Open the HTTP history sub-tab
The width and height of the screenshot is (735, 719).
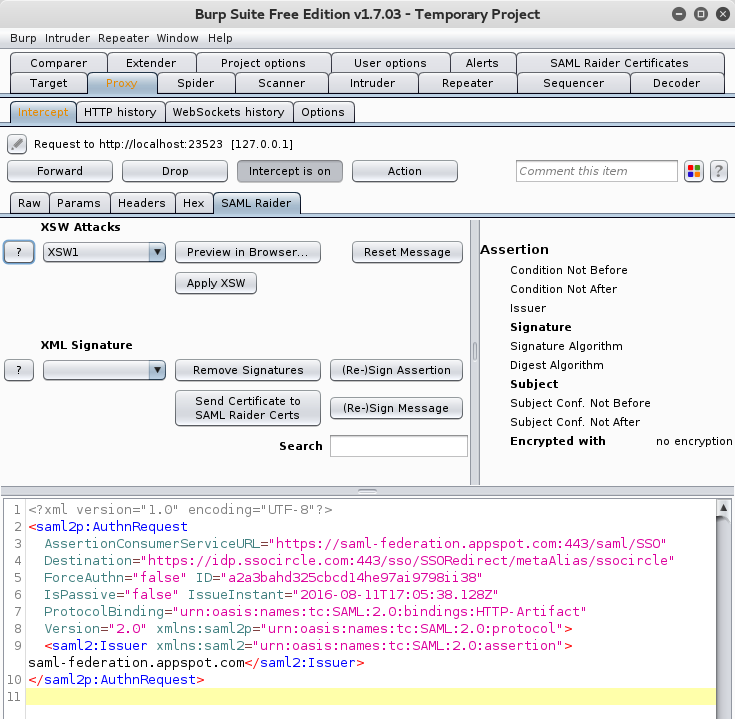120,112
